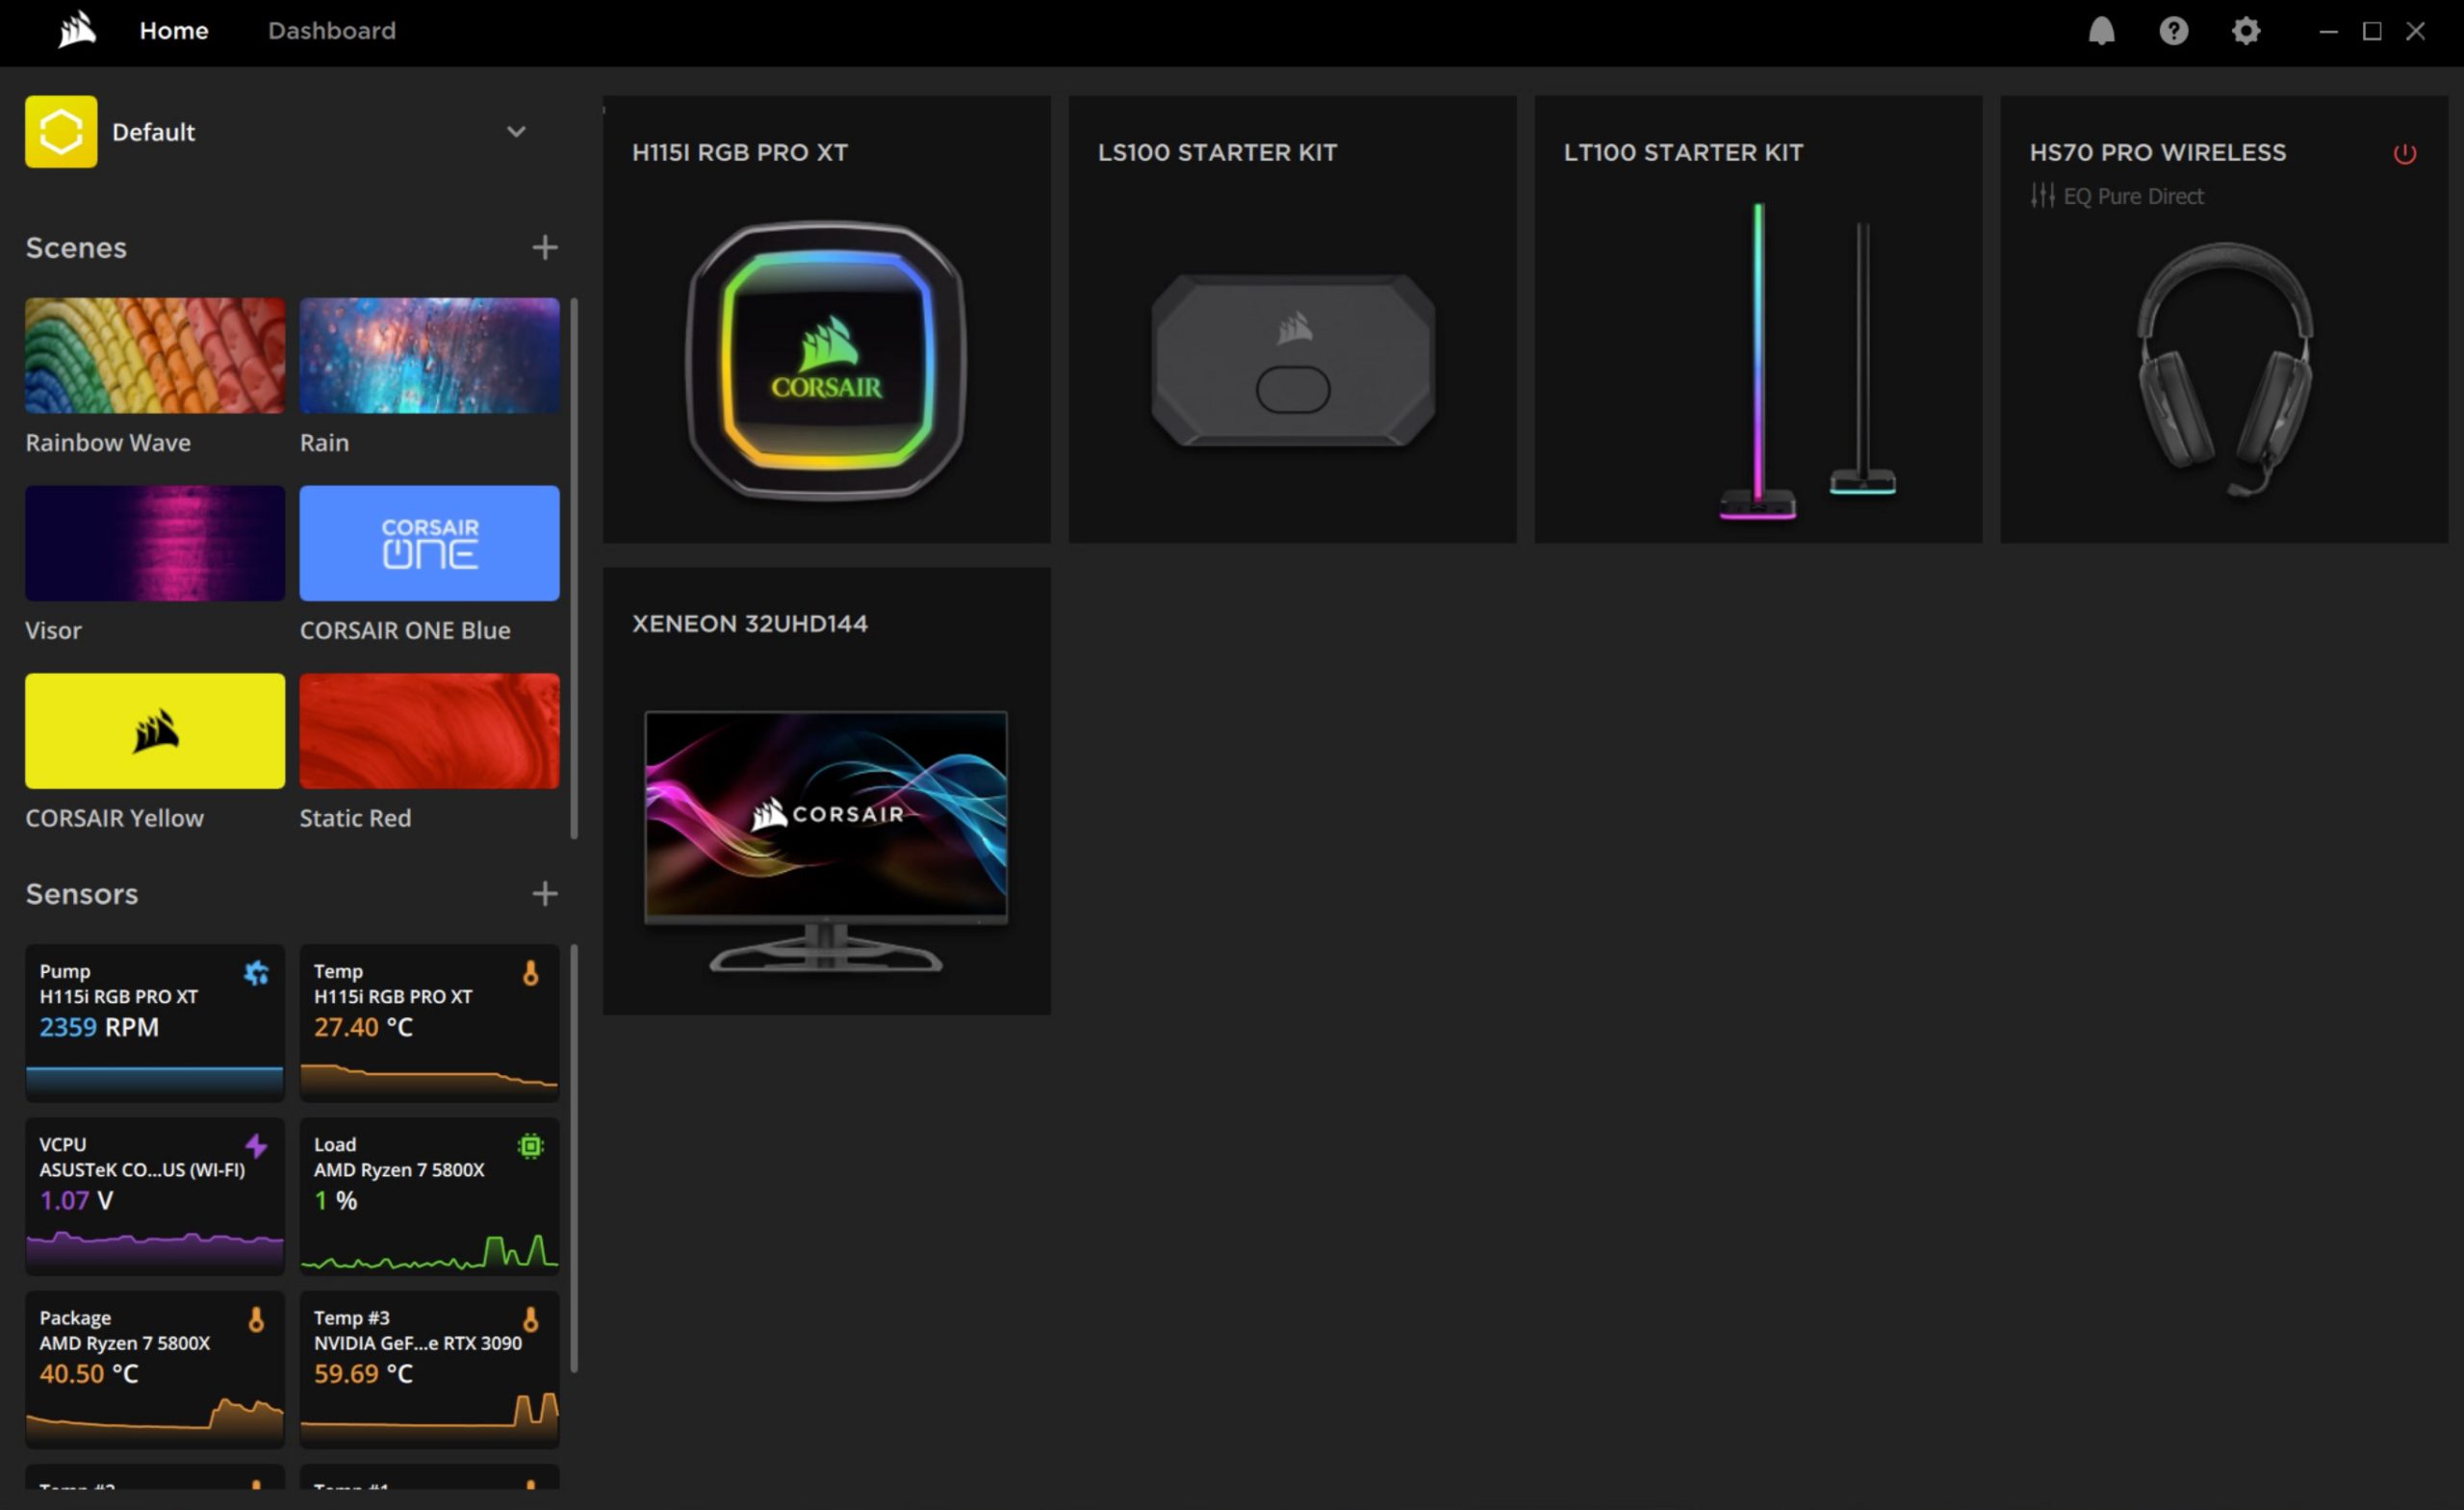2464x1510 pixels.
Task: Switch to the Dashboard tab
Action: [331, 31]
